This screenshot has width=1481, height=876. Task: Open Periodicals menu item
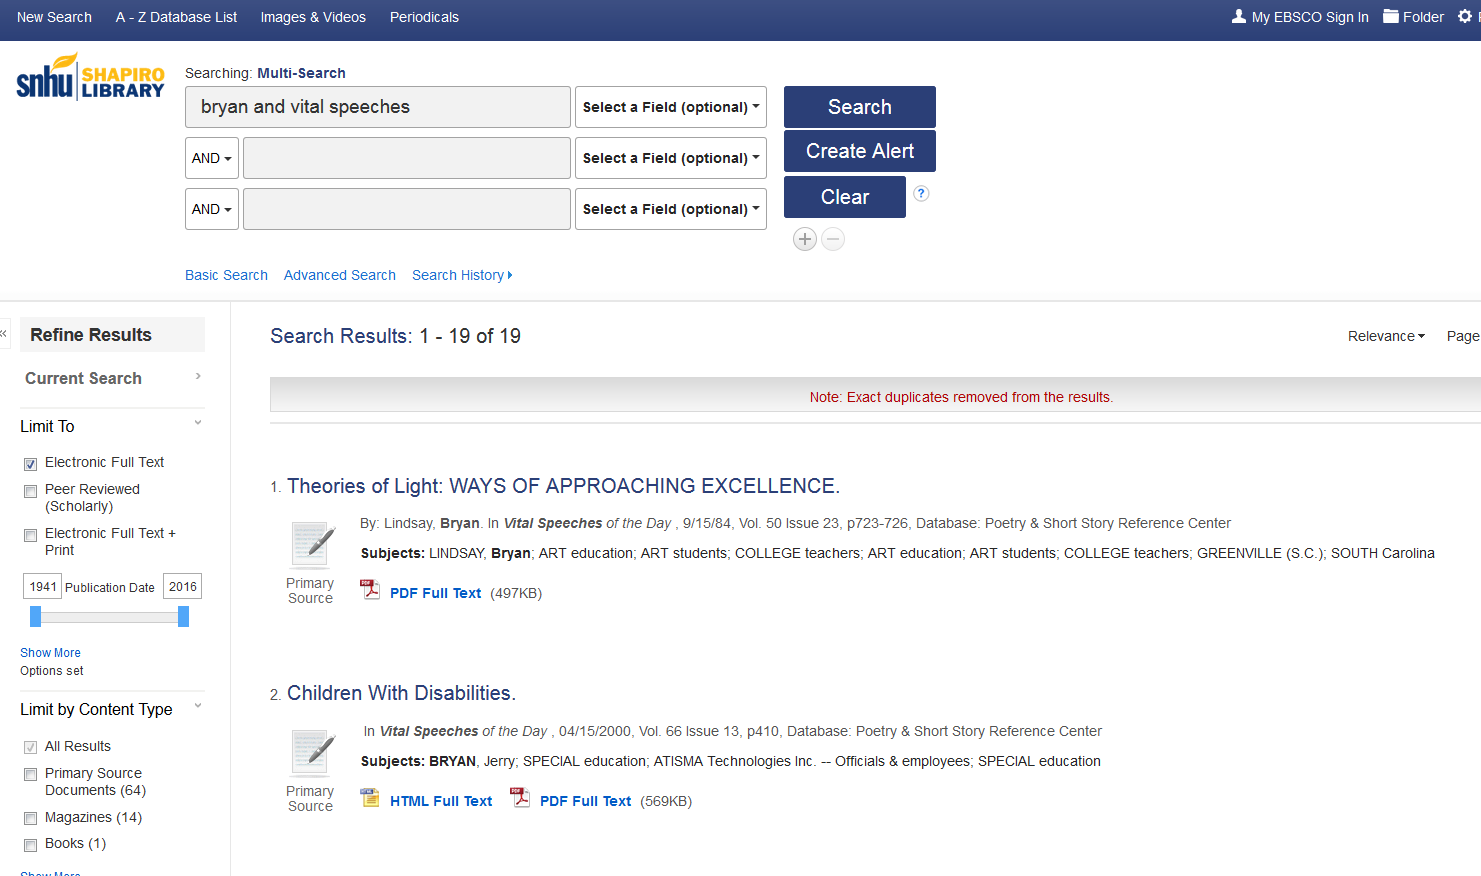[x=424, y=17]
